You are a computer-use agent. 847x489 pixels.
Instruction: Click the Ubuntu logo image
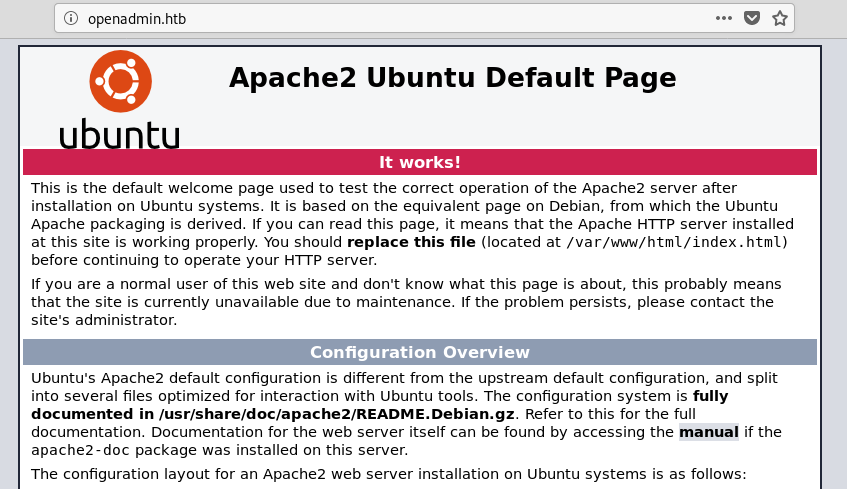[x=120, y=101]
